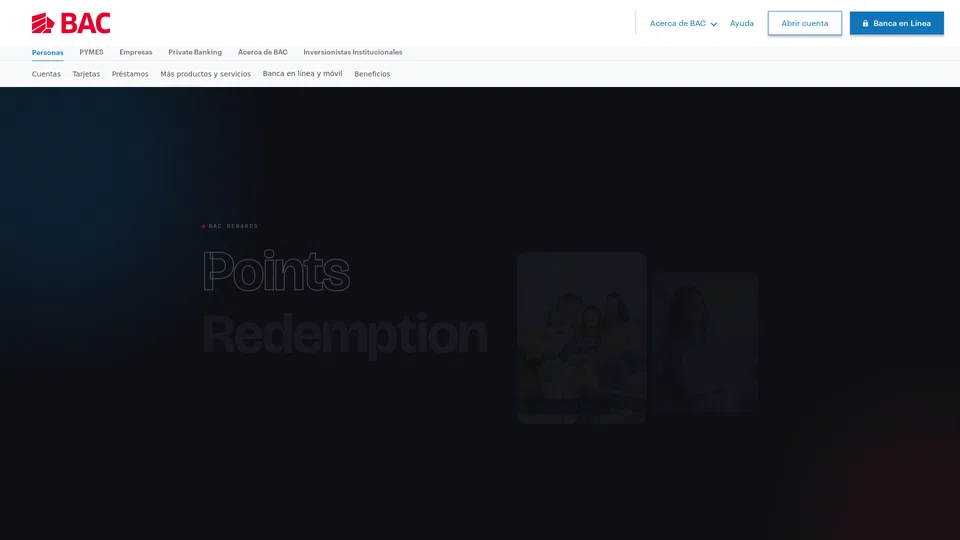Click the Points heading text
The image size is (960, 540).
(x=276, y=271)
